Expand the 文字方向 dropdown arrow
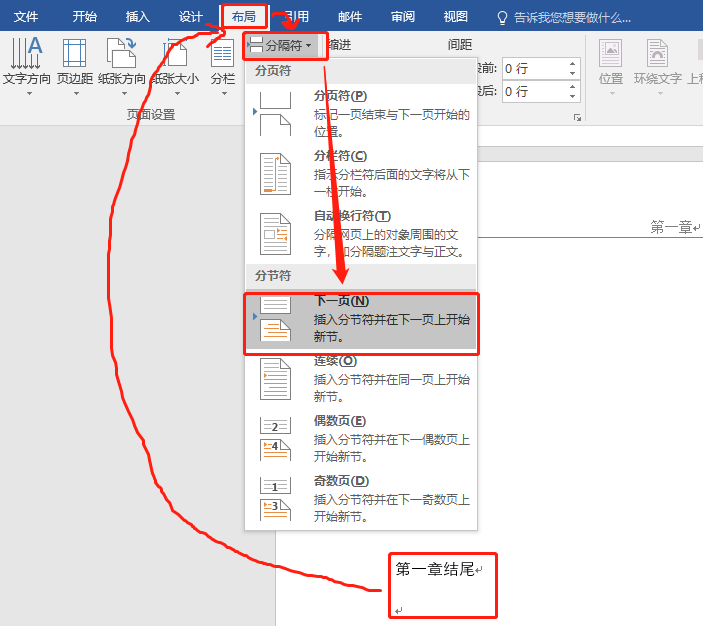Image resolution: width=703 pixels, height=626 pixels. pyautogui.click(x=29, y=94)
